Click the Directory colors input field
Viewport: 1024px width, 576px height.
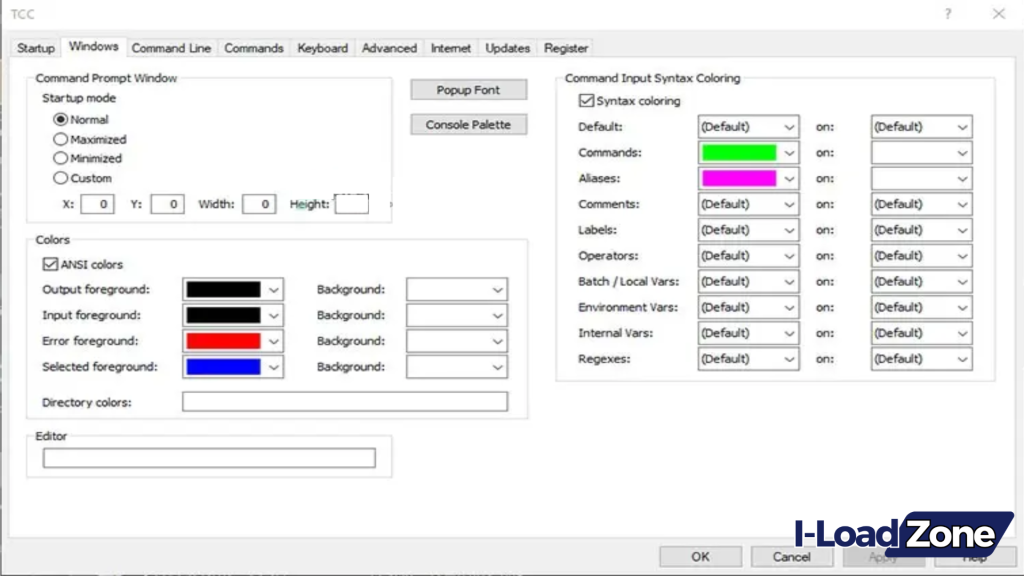[344, 401]
